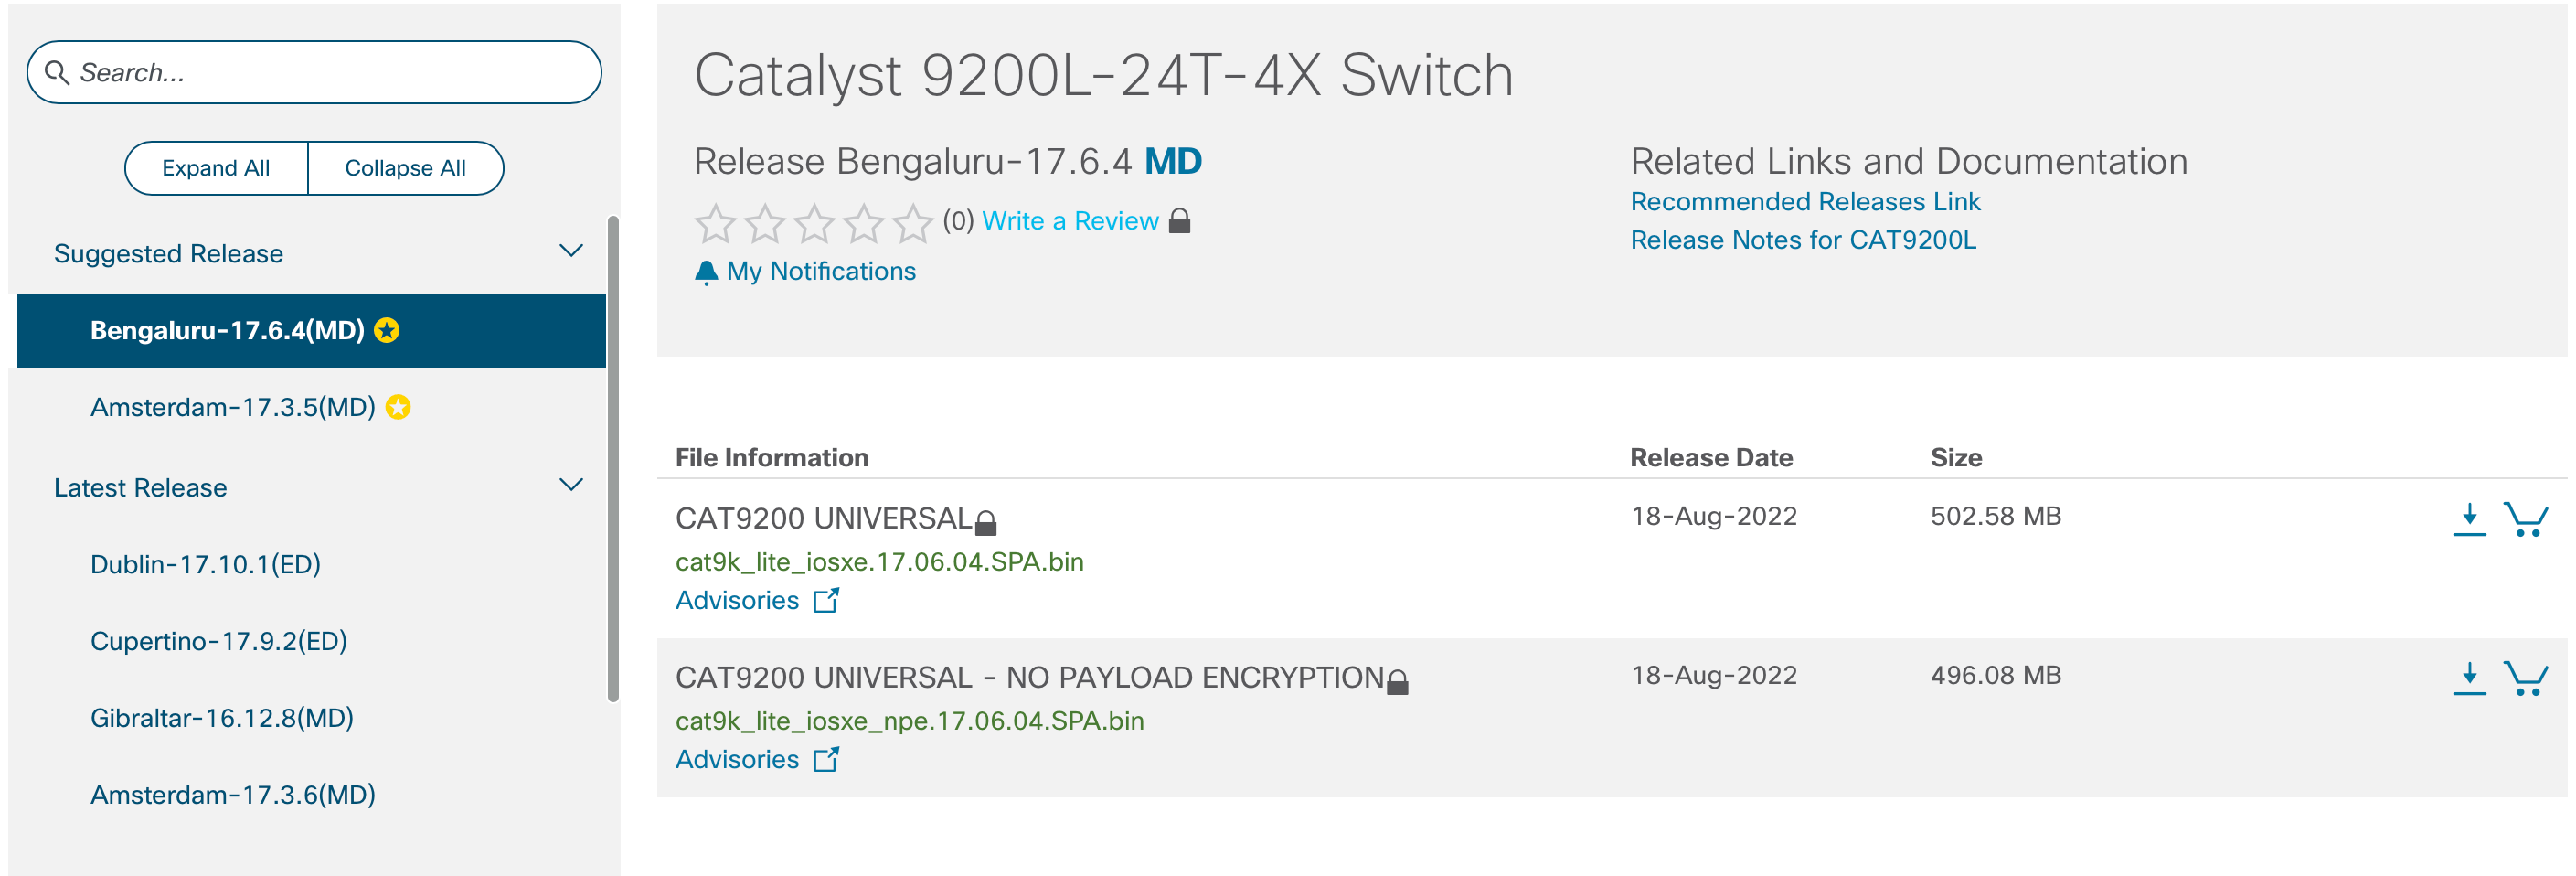Select Gibraltar-16.12.8(MD) release
Screen dimensions: 2576x876
coord(222,717)
